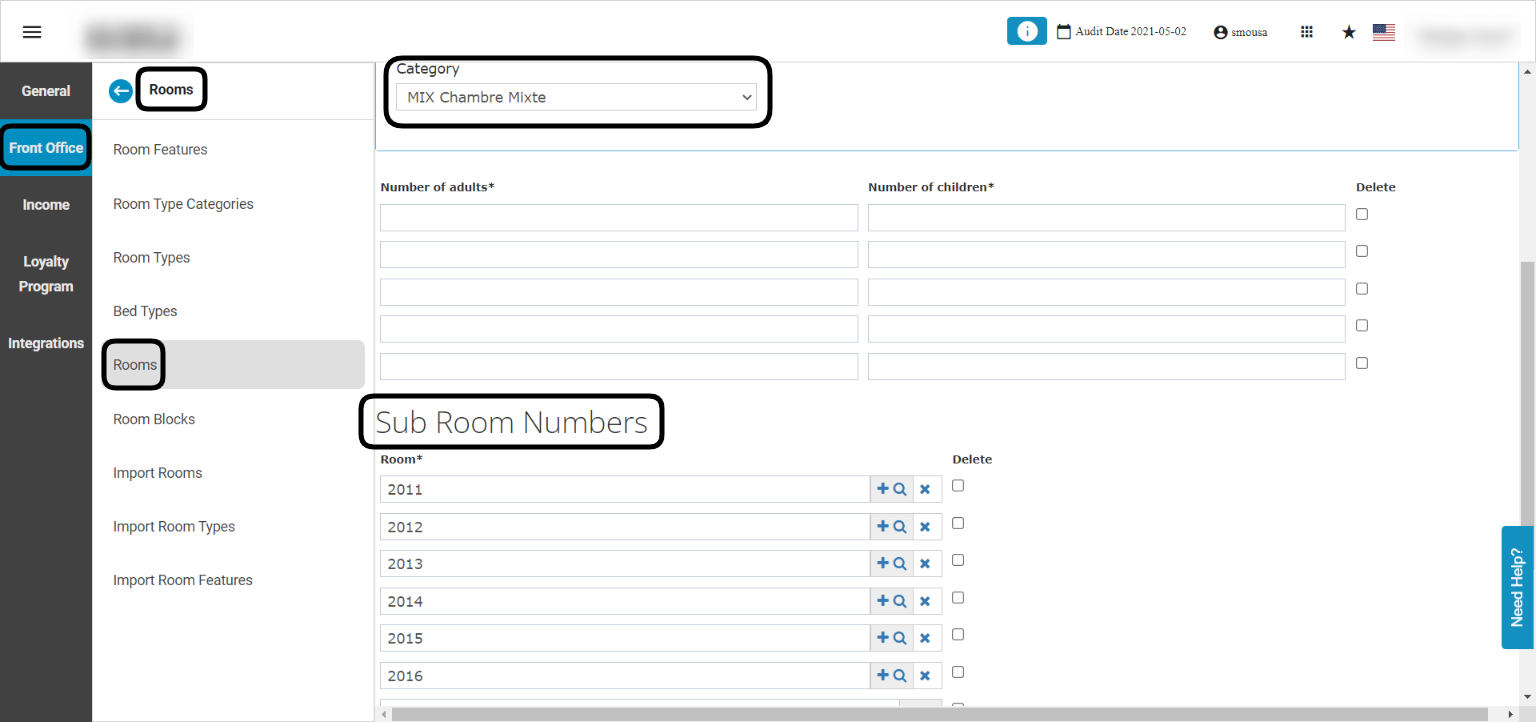Open the Category dropdown showing MIX Chambre Mixte
Image resolution: width=1536 pixels, height=722 pixels.
tap(576, 97)
